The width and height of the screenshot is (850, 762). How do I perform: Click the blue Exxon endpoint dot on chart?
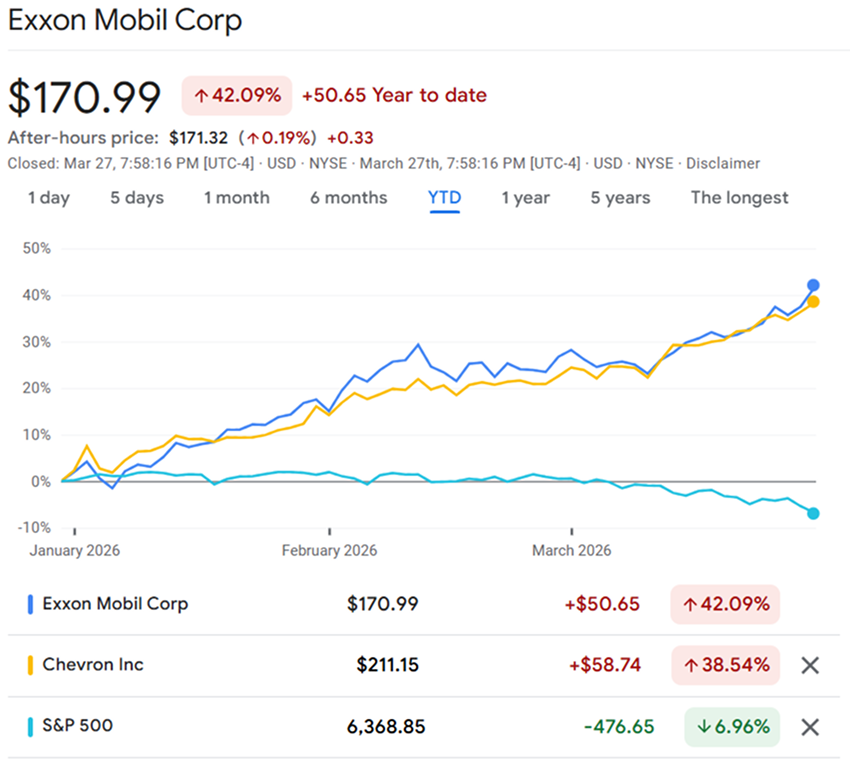[x=813, y=285]
